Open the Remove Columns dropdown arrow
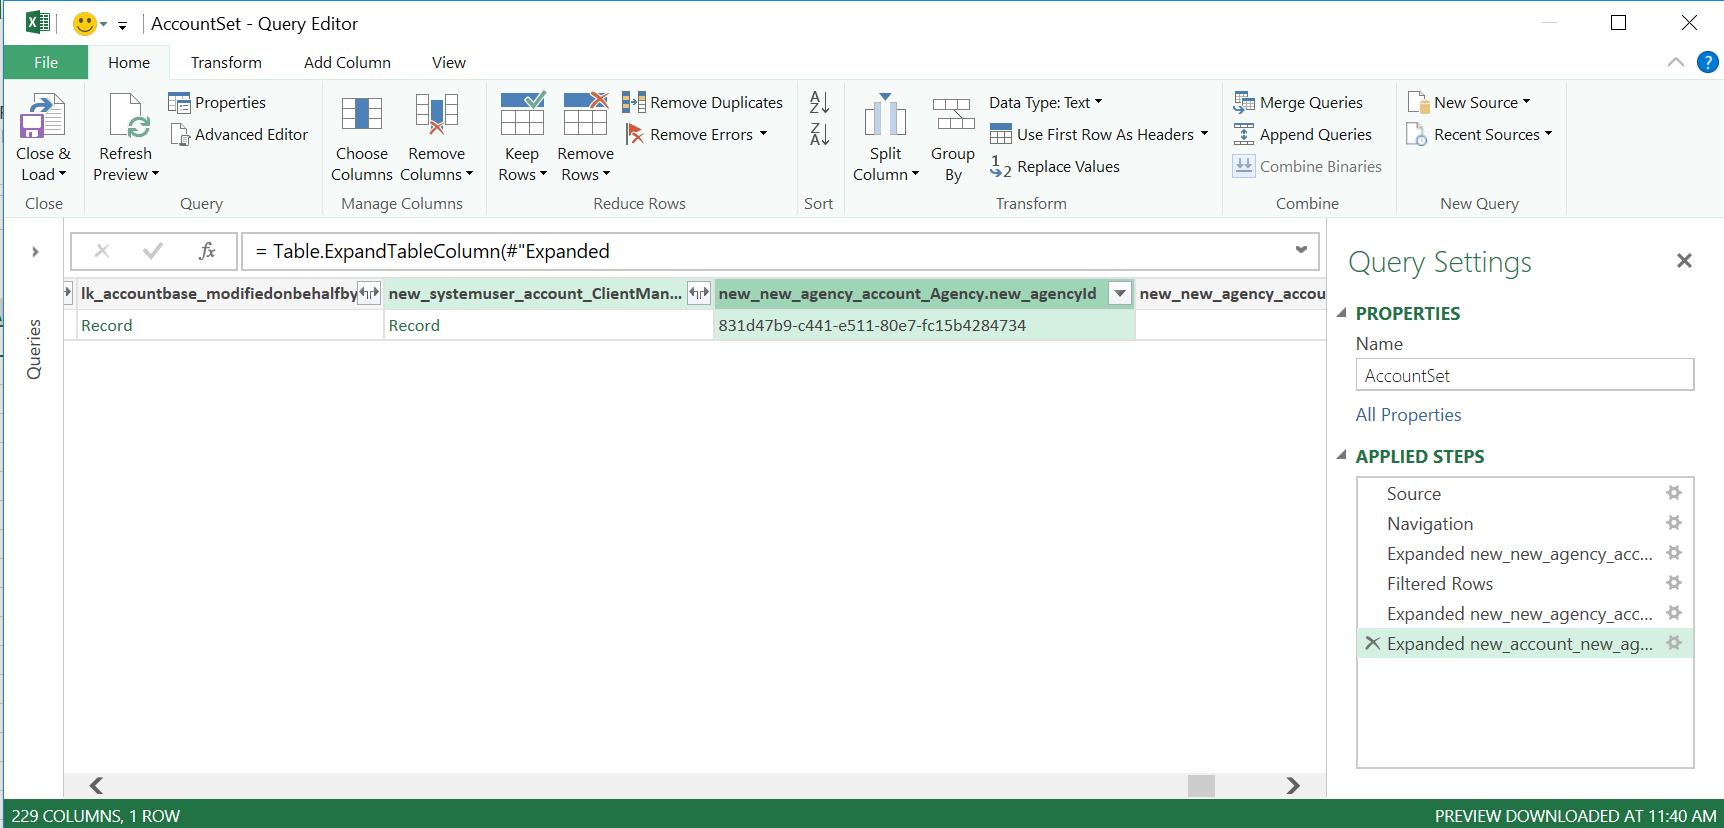 469,174
